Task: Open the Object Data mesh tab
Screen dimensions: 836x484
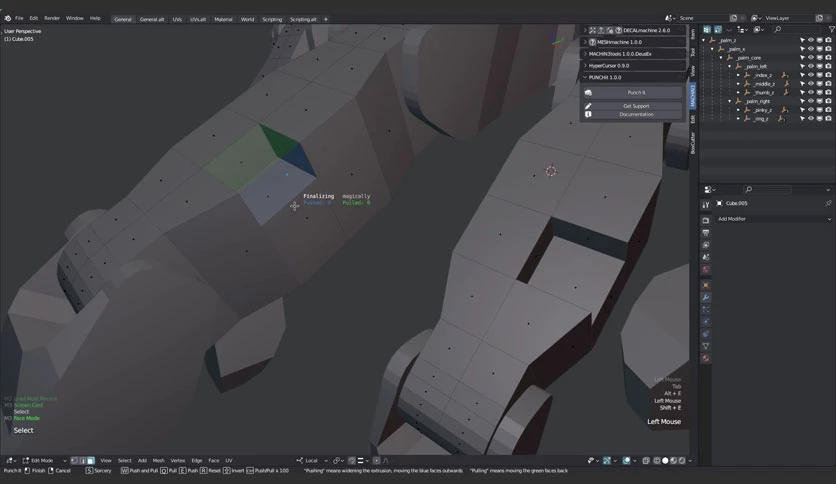Action: tap(705, 346)
